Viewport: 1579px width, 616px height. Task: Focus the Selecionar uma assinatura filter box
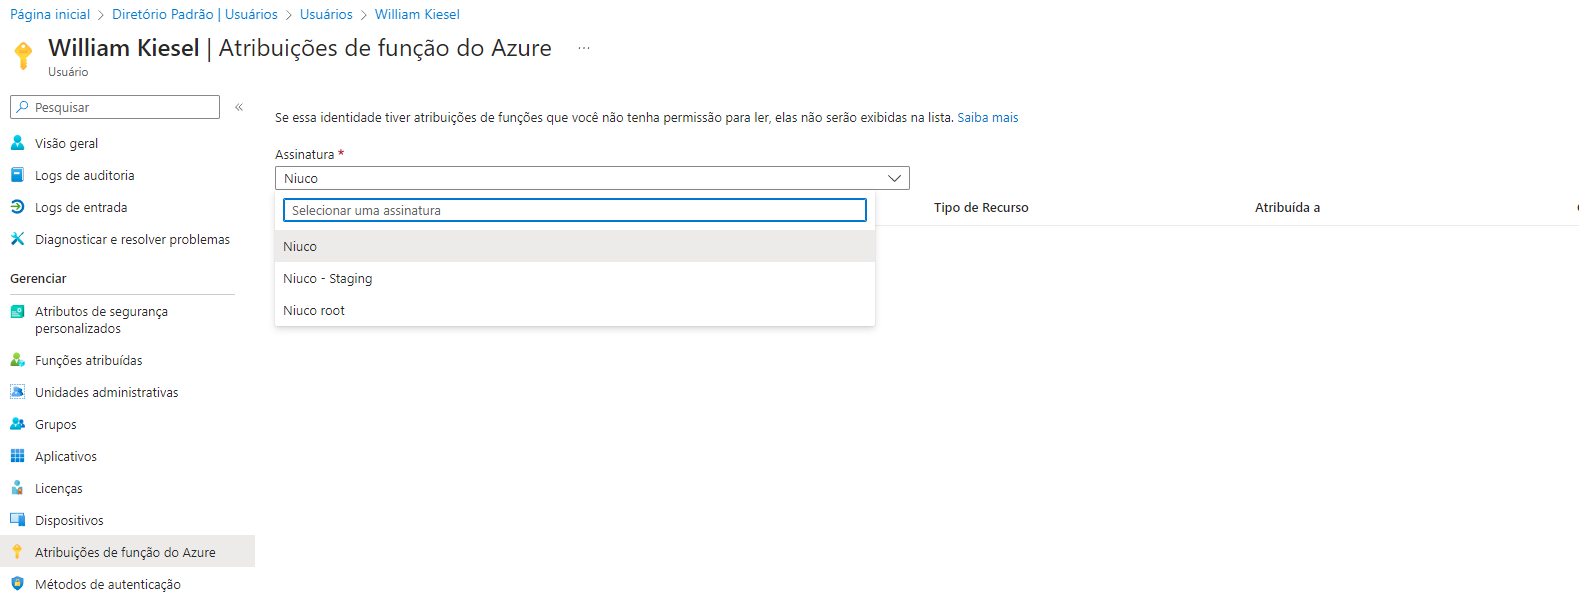coord(575,210)
